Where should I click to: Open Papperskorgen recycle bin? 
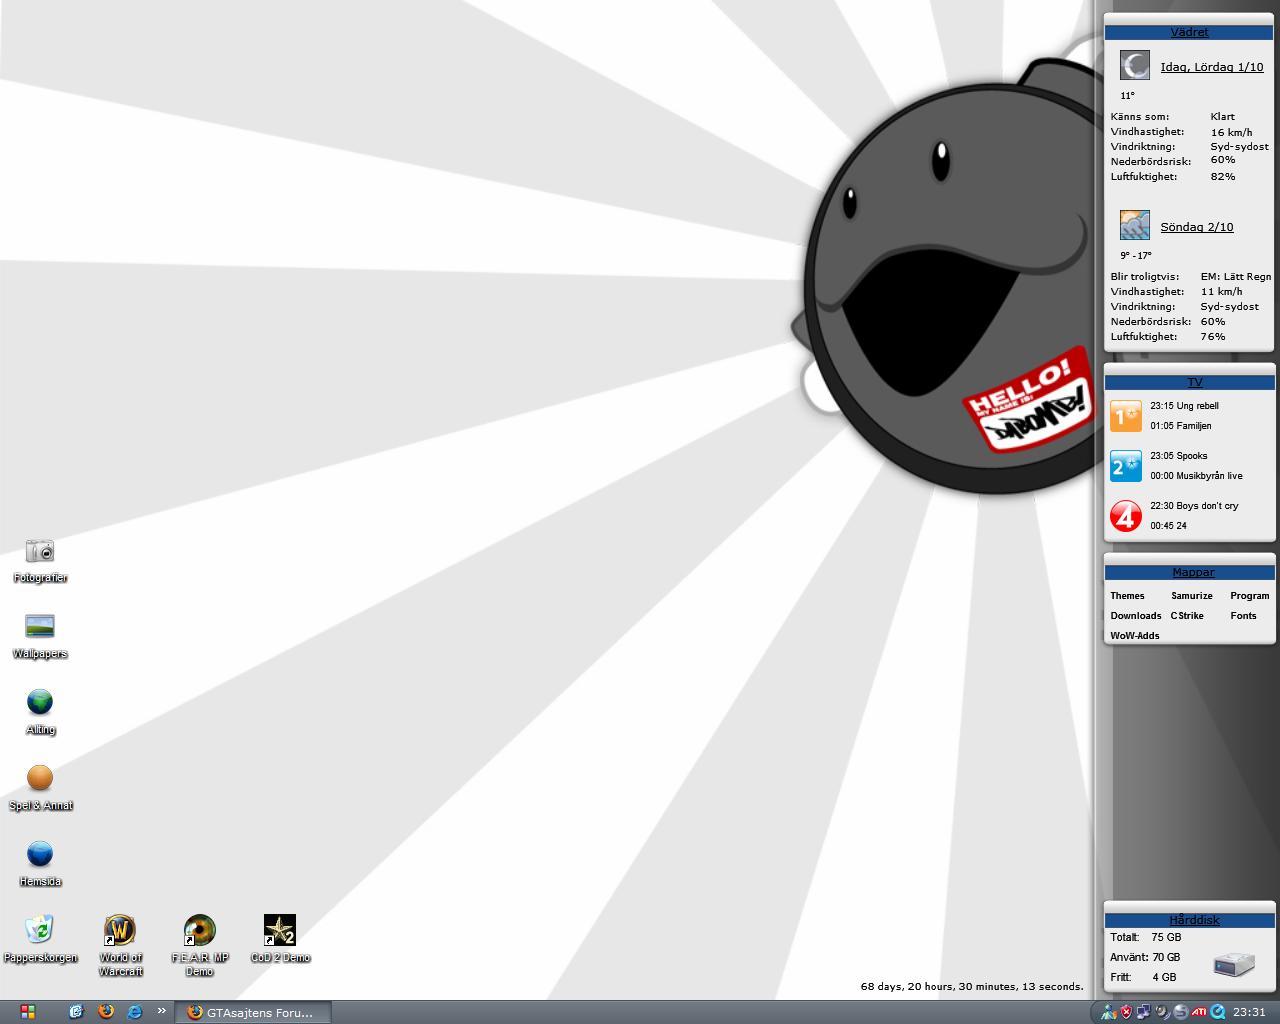coord(40,931)
